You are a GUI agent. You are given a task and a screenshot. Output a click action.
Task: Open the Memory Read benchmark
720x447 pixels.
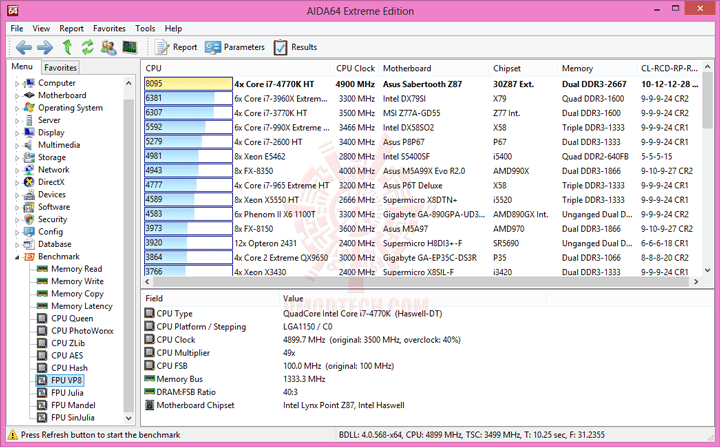76,269
